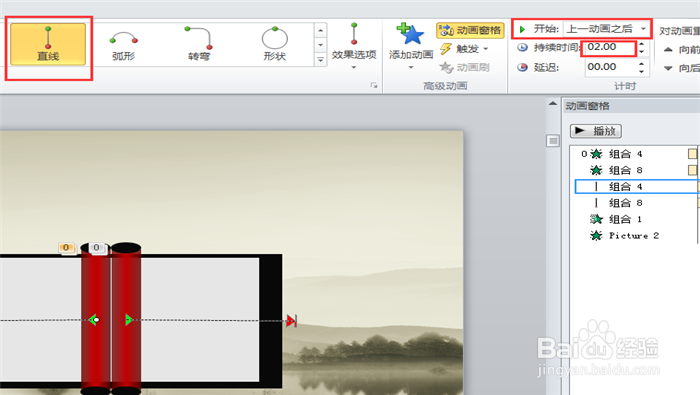Select the 转弯 motion path
The image size is (700, 395).
199,45
